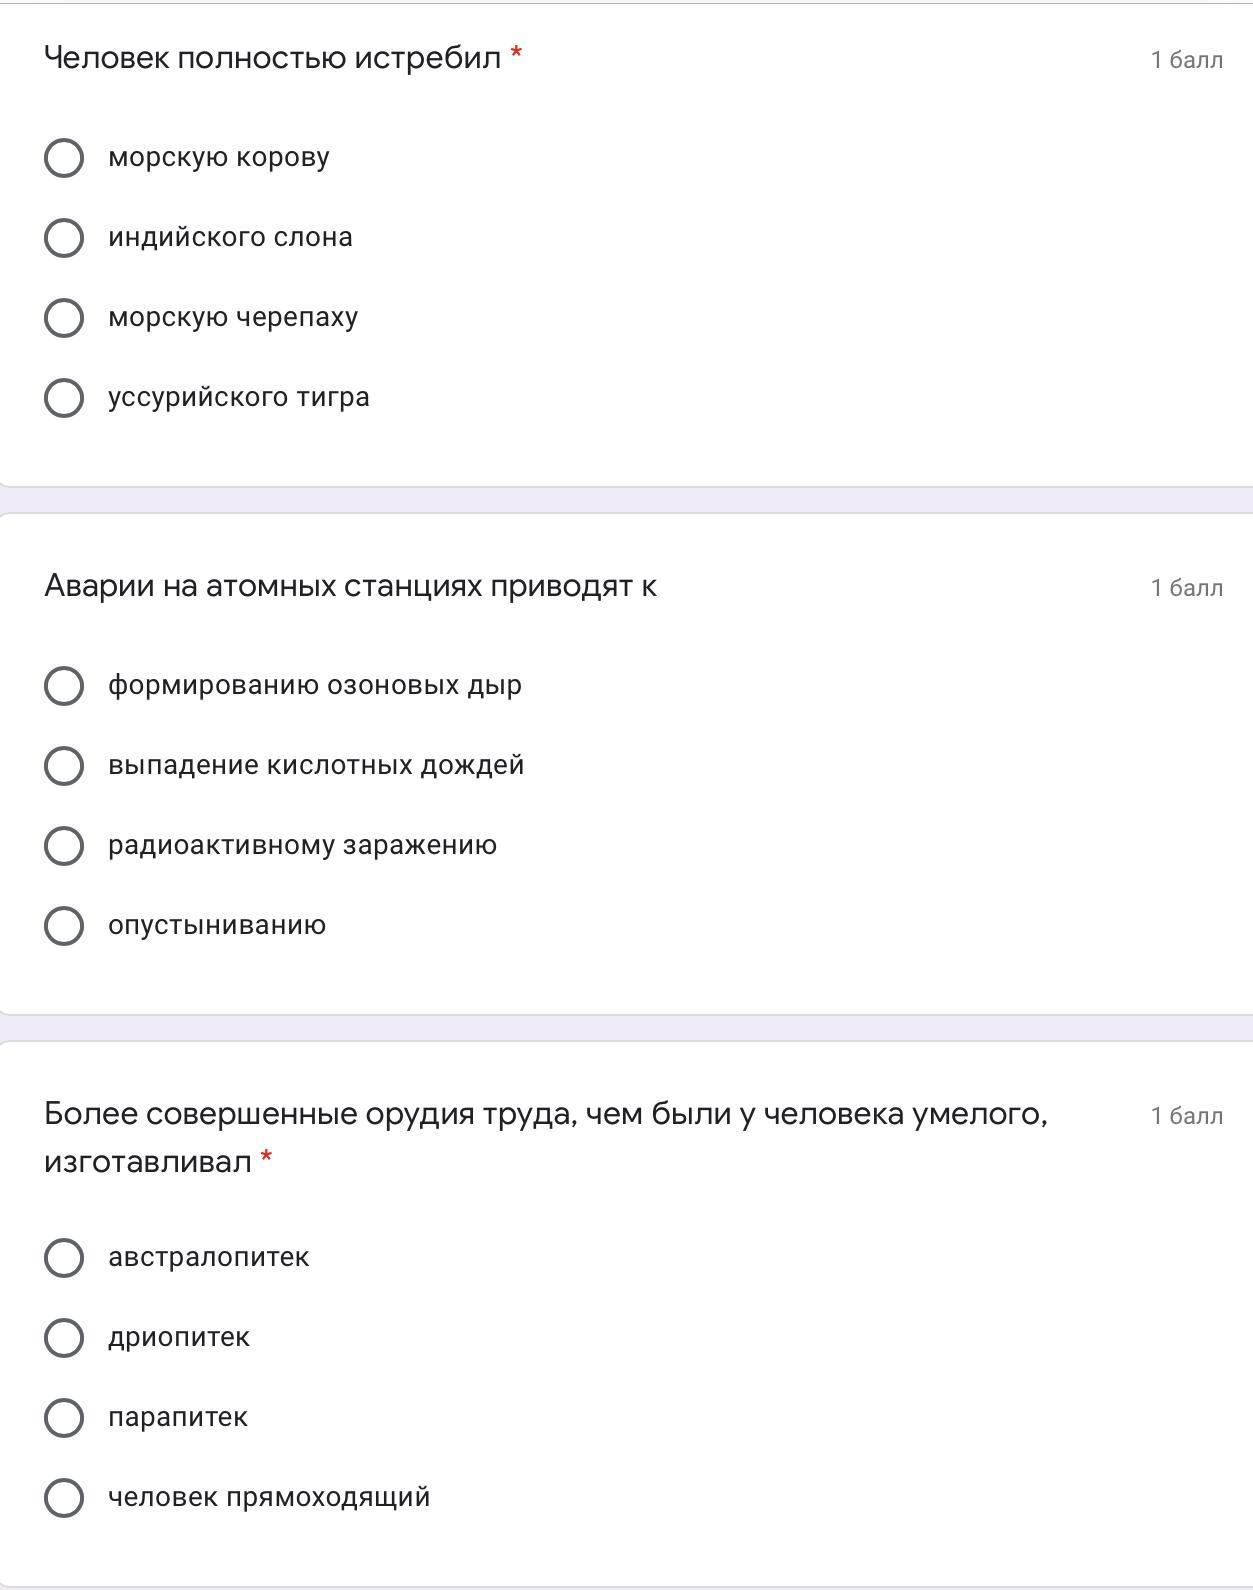
Task: Click the 'Более совершенные орудия труда' question text
Action: tap(545, 1114)
